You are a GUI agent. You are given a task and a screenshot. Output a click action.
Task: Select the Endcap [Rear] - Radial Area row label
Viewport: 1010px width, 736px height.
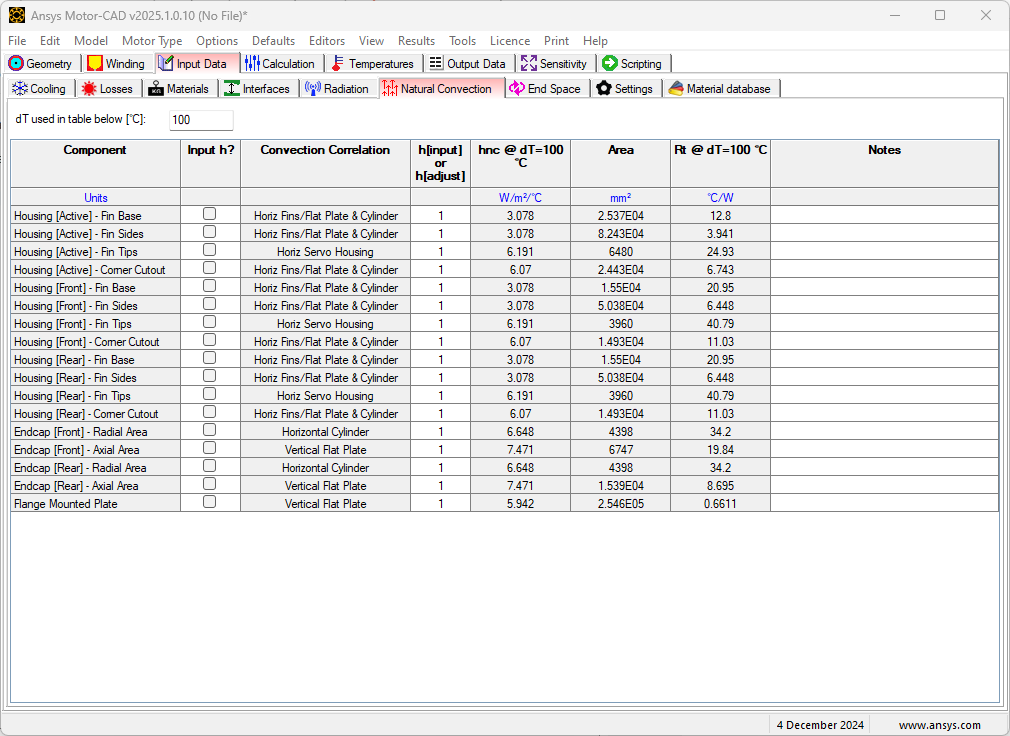pos(80,468)
